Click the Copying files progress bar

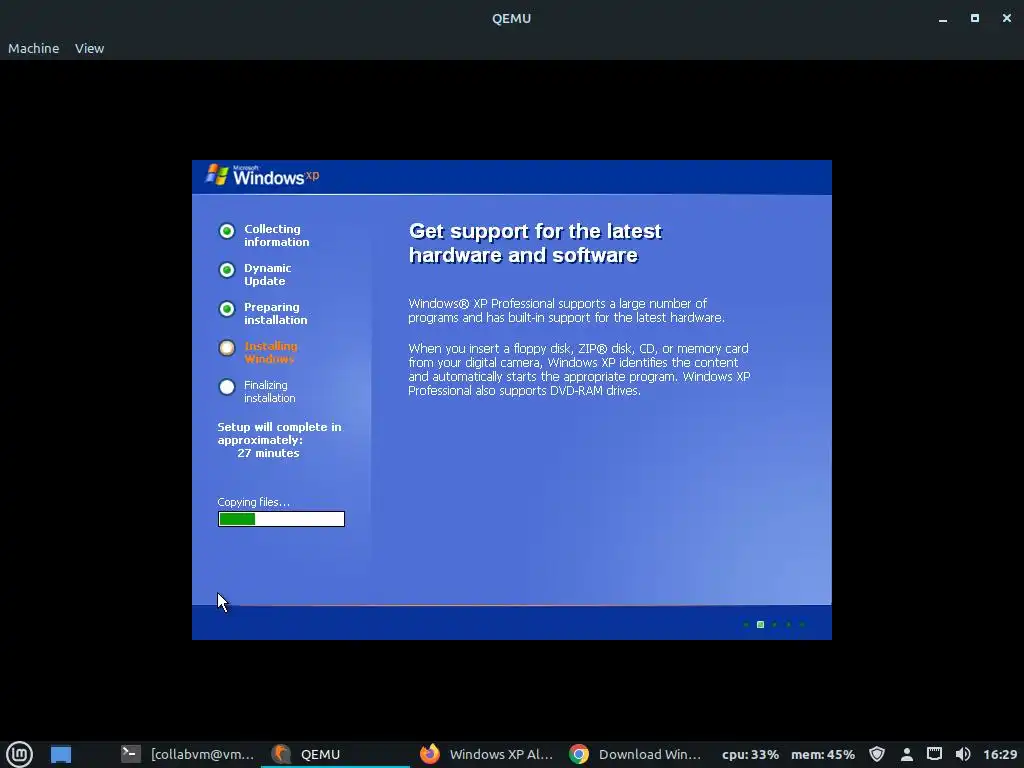281,519
